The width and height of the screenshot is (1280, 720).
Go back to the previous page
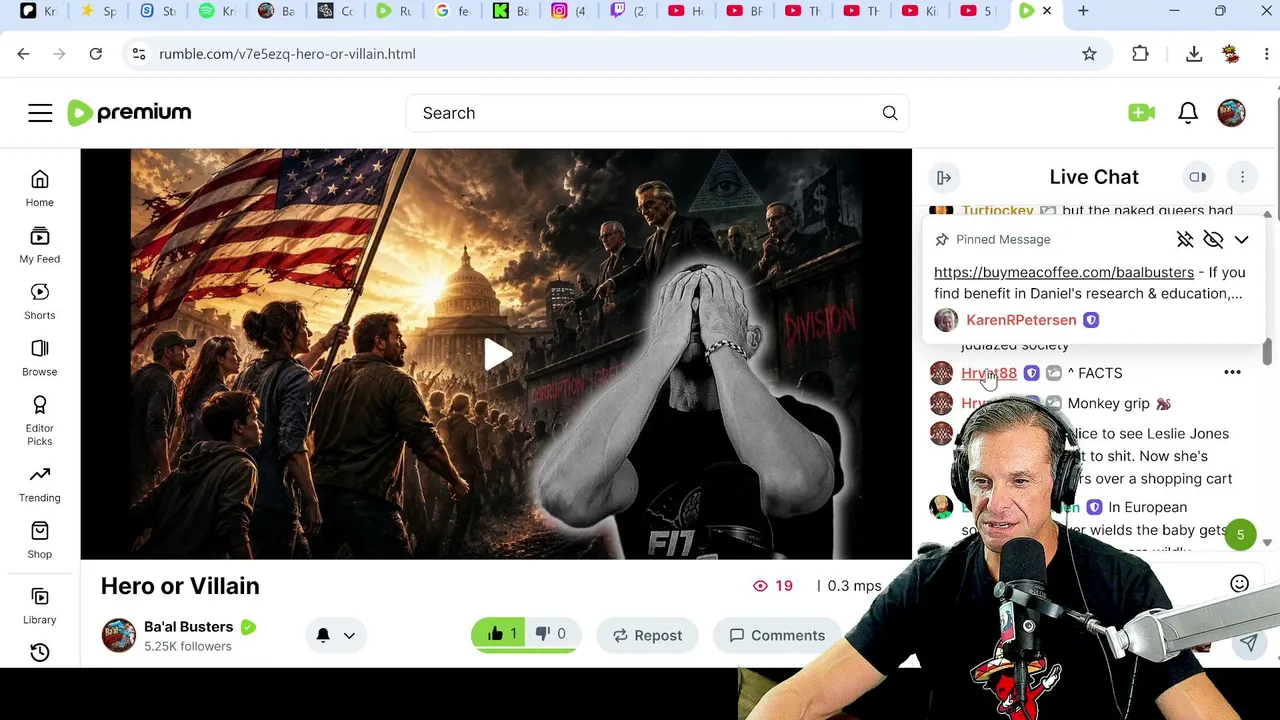(x=24, y=54)
